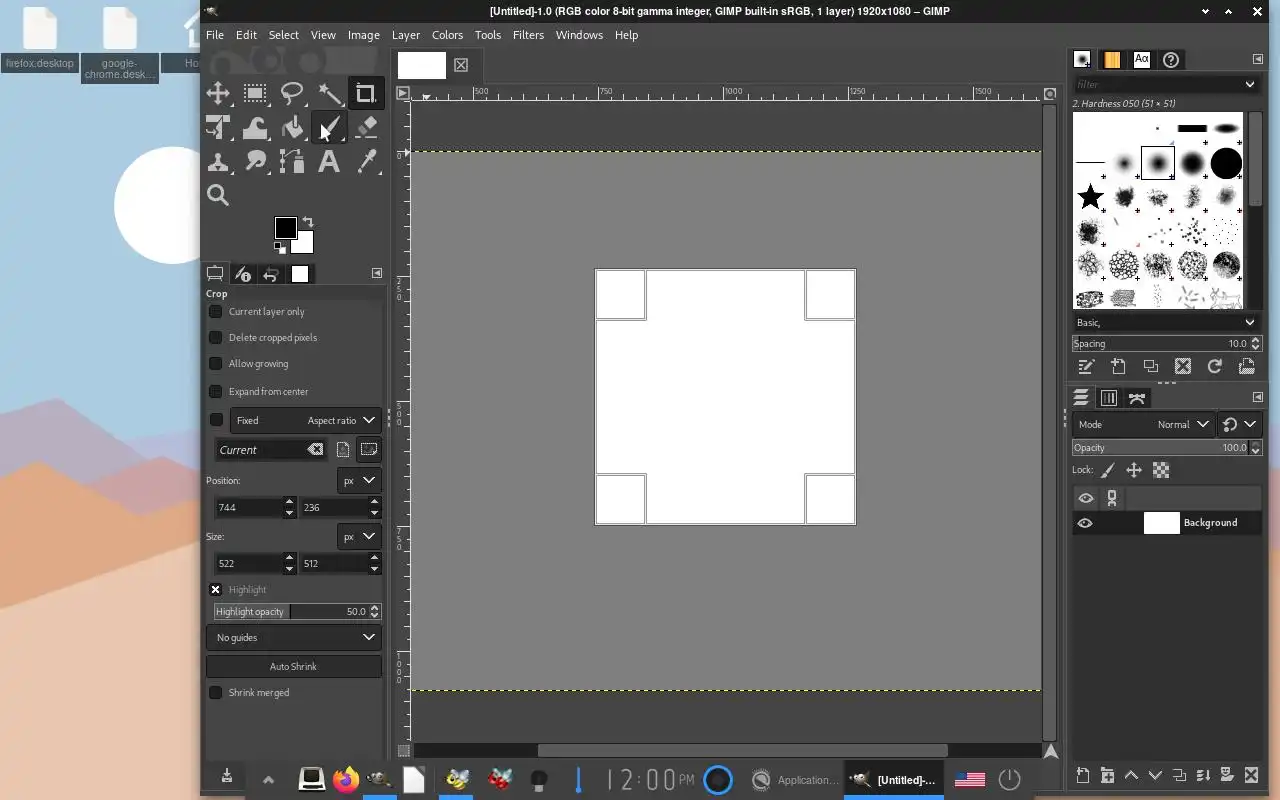Refresh the brushes list
The height and width of the screenshot is (800, 1280).
point(1214,367)
